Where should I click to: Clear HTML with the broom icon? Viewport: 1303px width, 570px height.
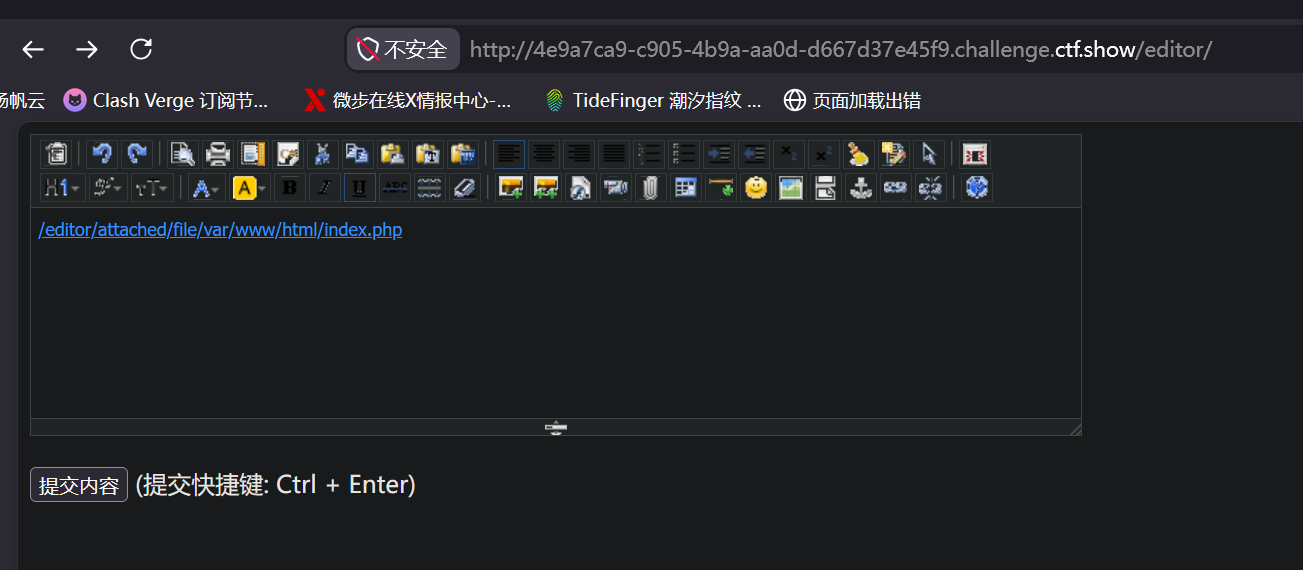pos(858,154)
